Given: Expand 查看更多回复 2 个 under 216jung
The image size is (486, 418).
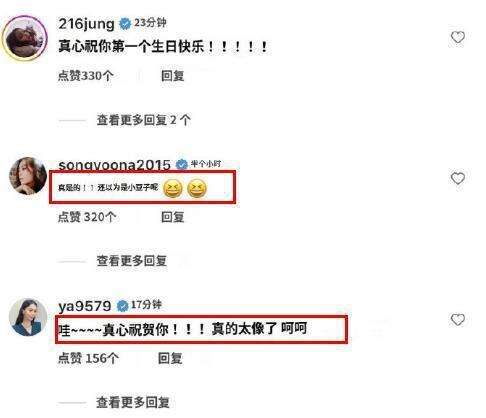Looking at the screenshot, I should point(144,120).
